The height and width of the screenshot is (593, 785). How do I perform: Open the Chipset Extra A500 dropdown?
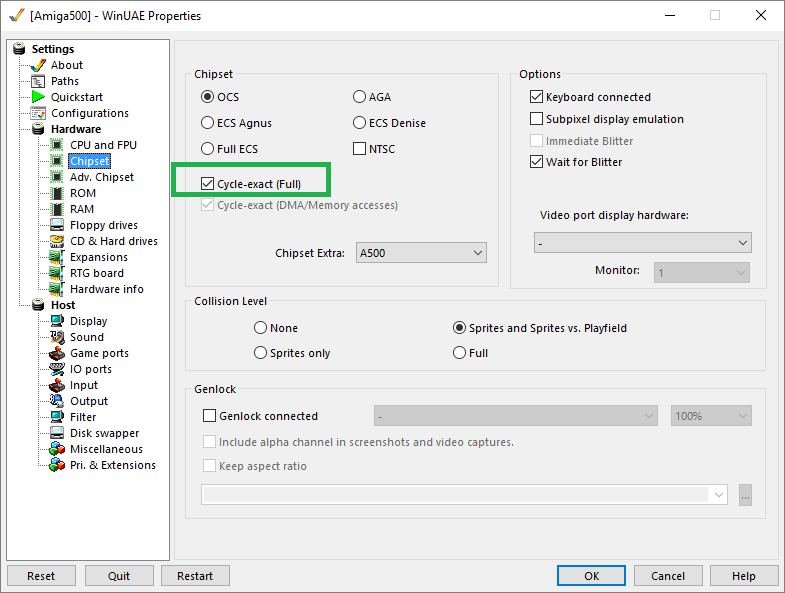[x=421, y=253]
